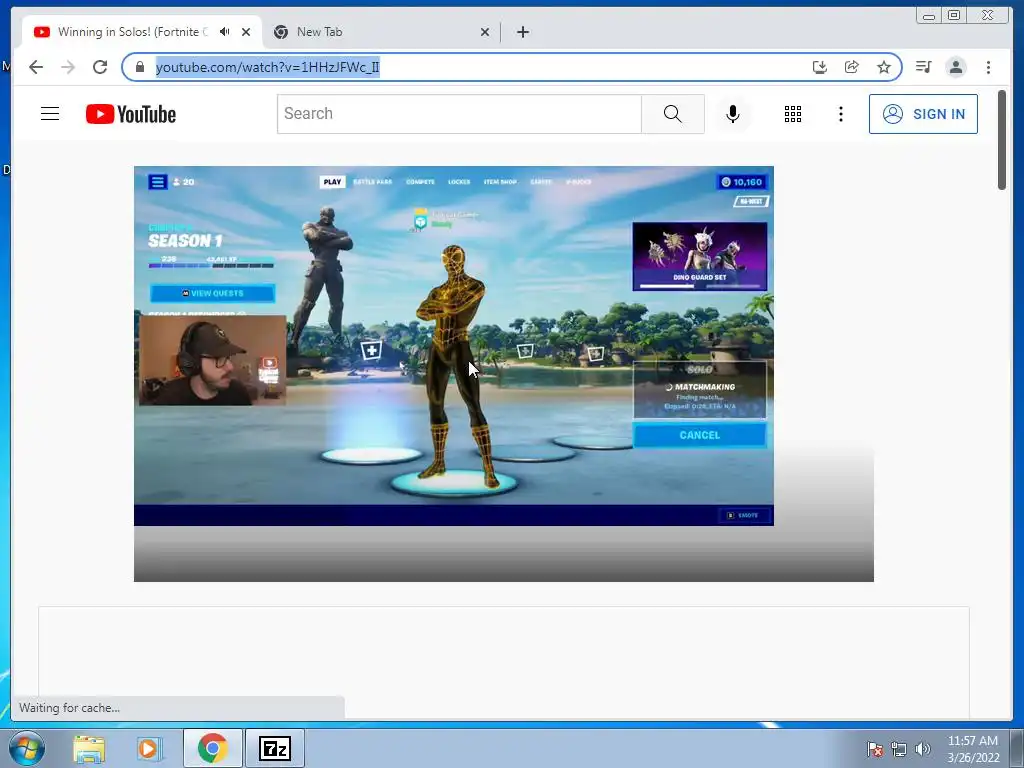1024x768 pixels.
Task: Grab the page vertical scrollbar thumb
Action: [1002, 140]
